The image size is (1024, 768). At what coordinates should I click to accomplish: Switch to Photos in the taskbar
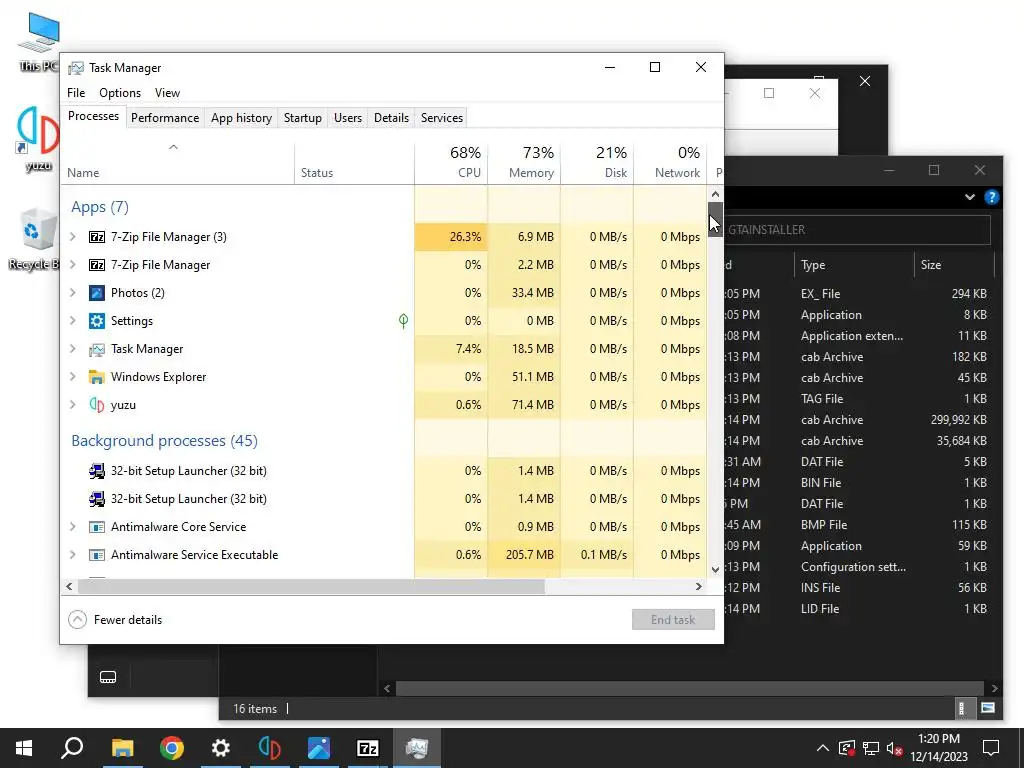coord(319,748)
